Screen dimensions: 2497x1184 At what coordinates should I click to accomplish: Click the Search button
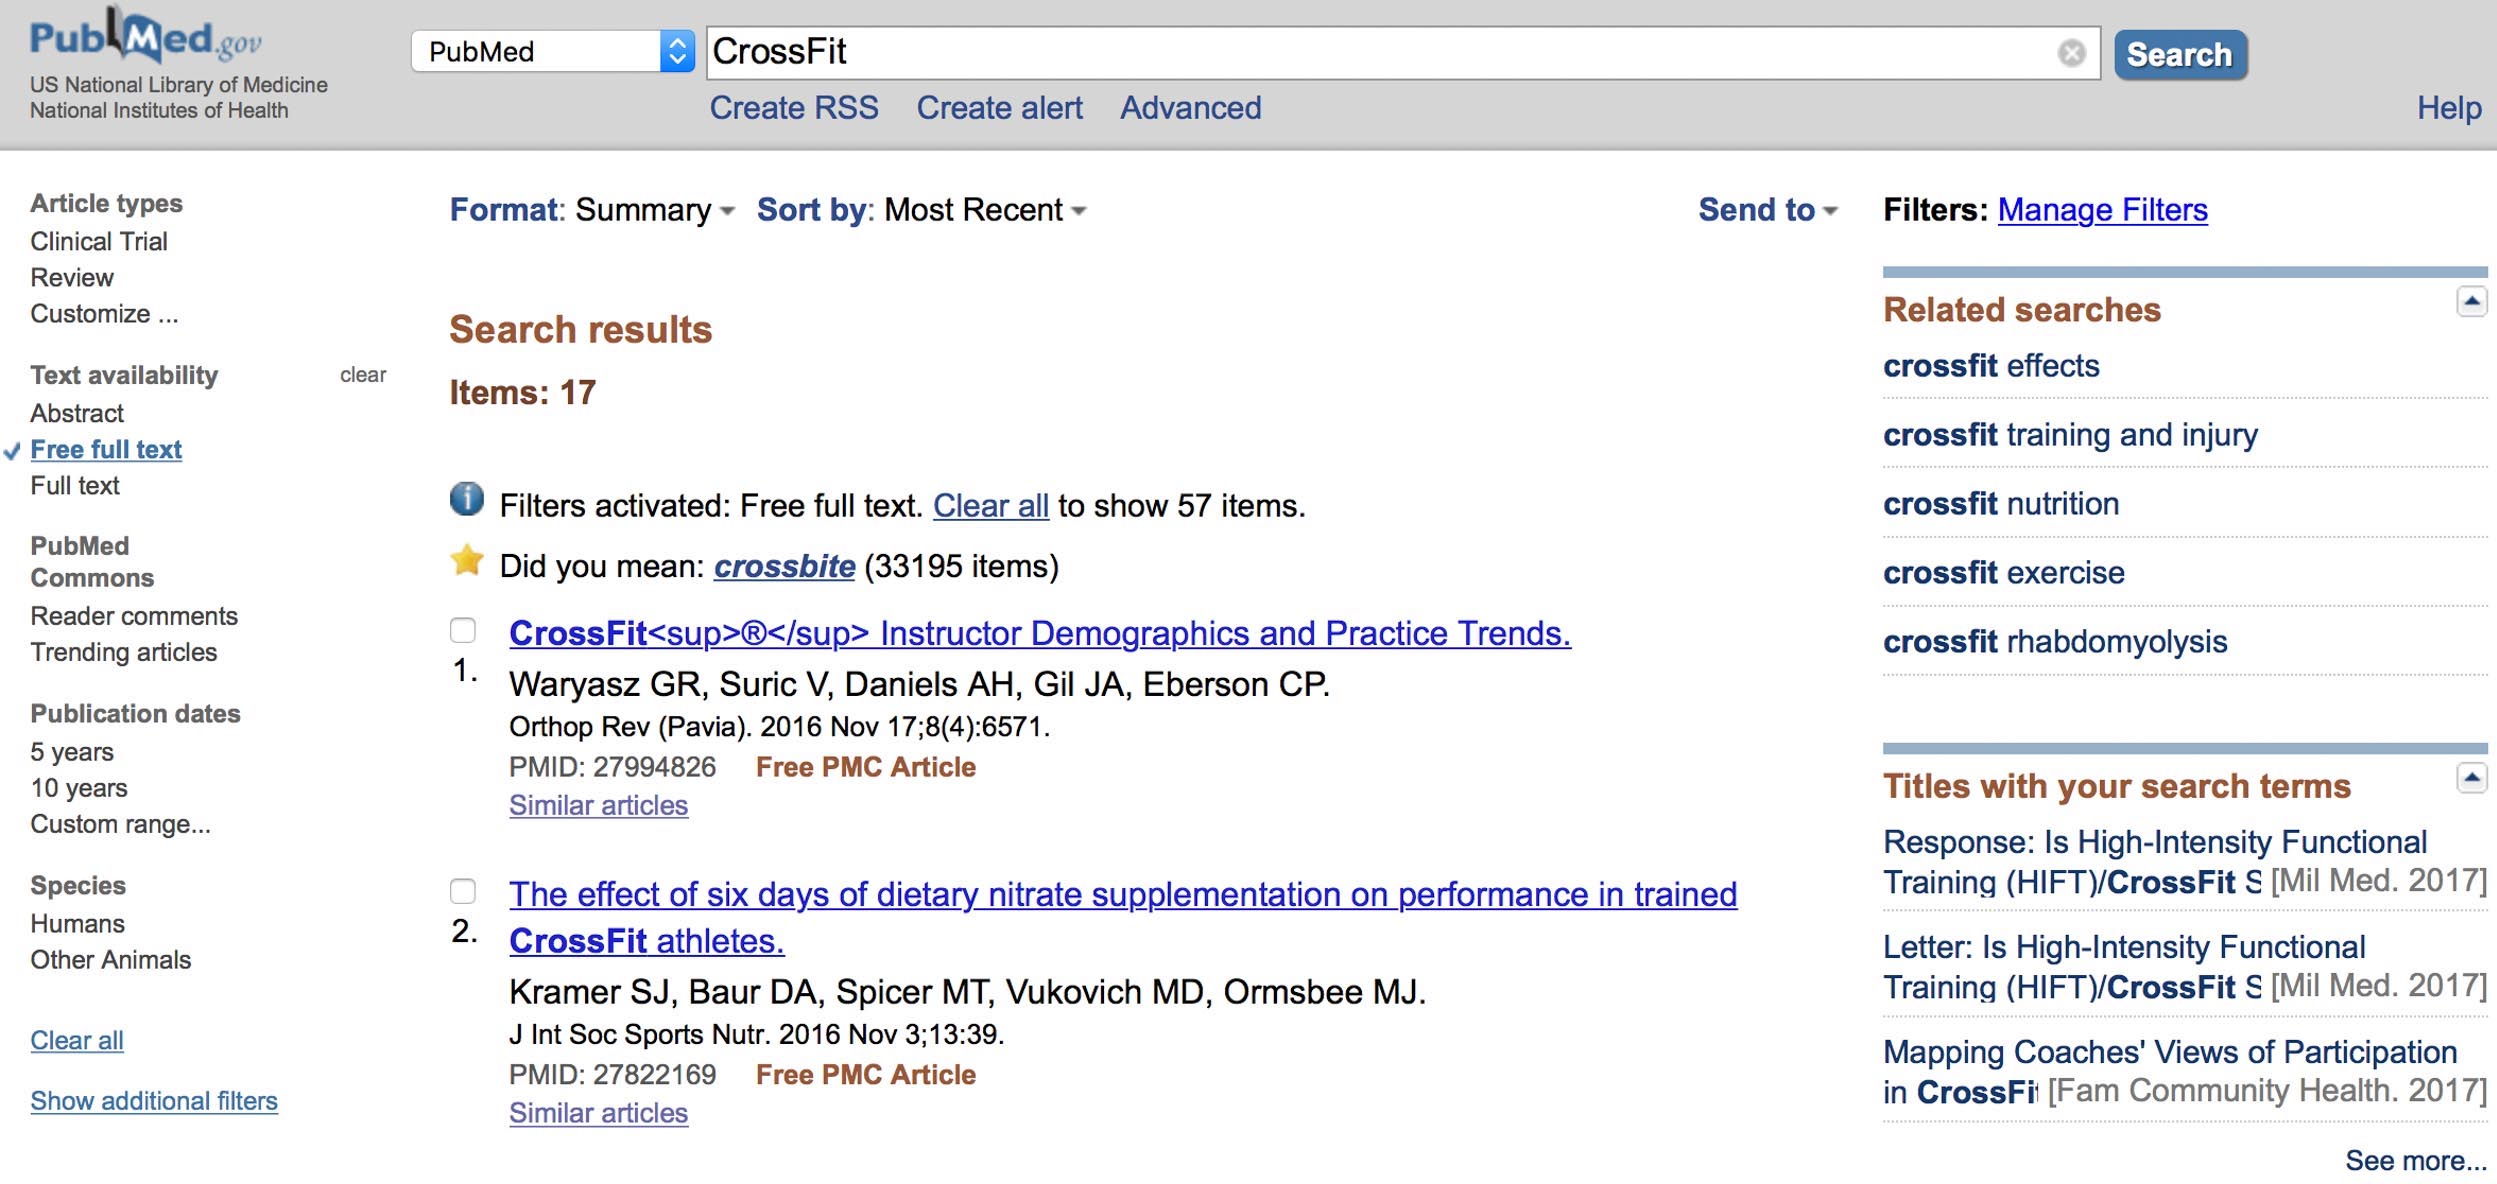[2180, 54]
